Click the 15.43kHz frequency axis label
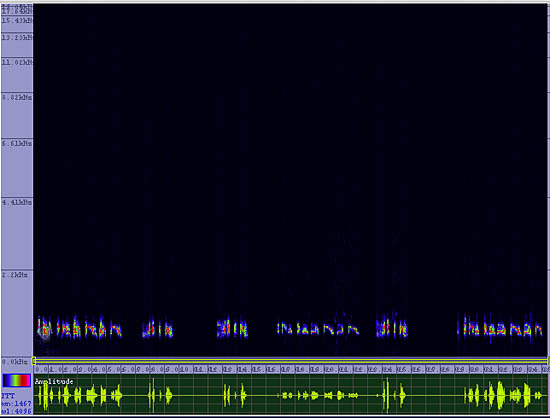 [17, 21]
